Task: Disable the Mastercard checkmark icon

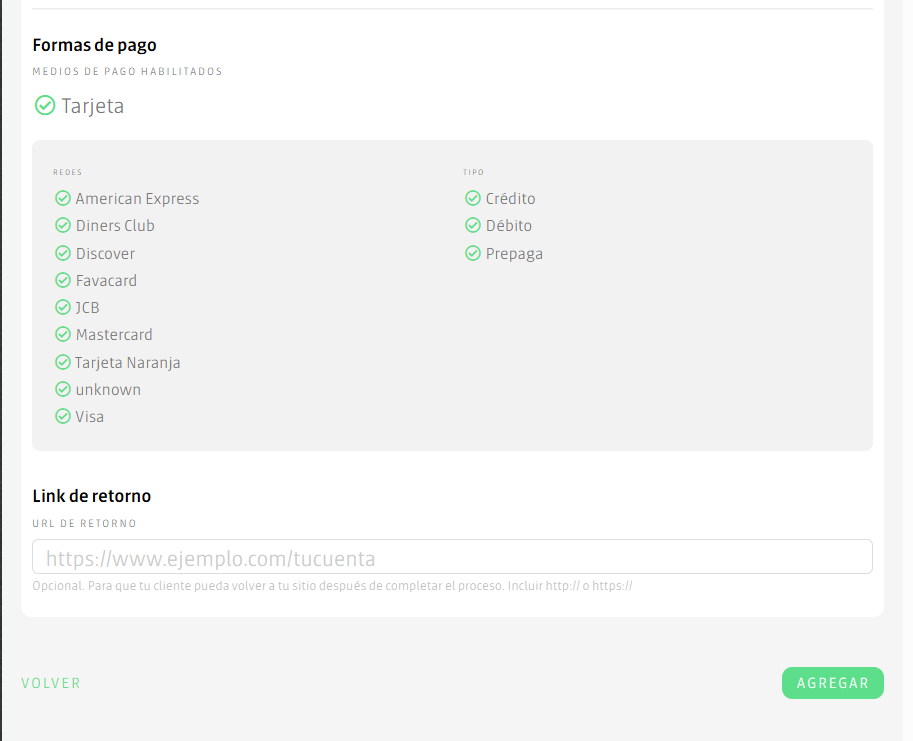Action: (x=62, y=334)
